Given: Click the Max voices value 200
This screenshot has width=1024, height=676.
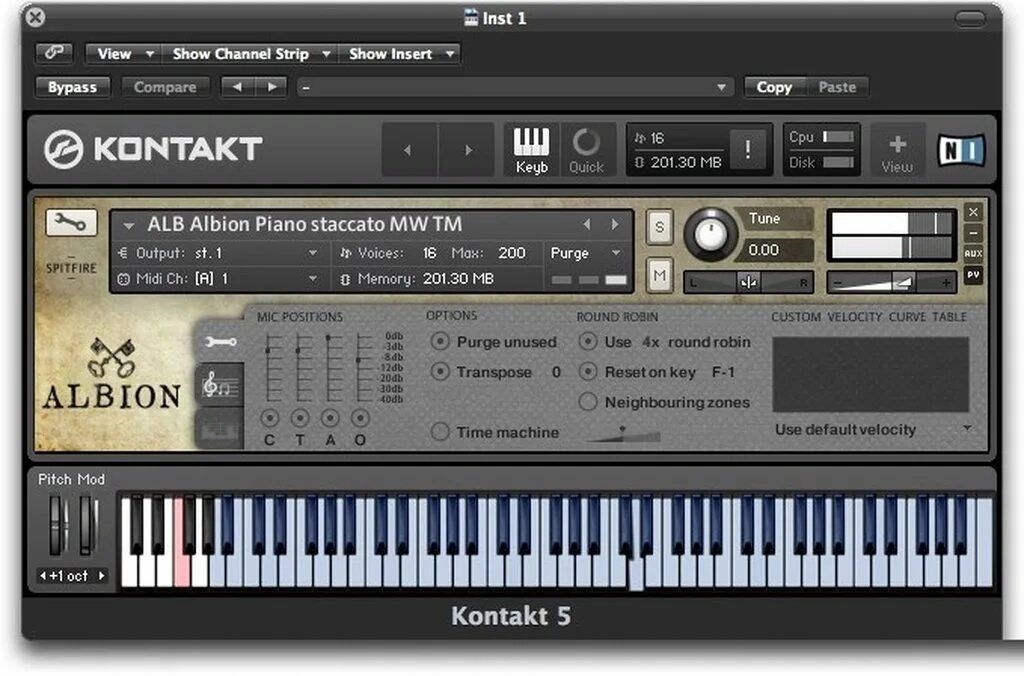Looking at the screenshot, I should (x=511, y=253).
